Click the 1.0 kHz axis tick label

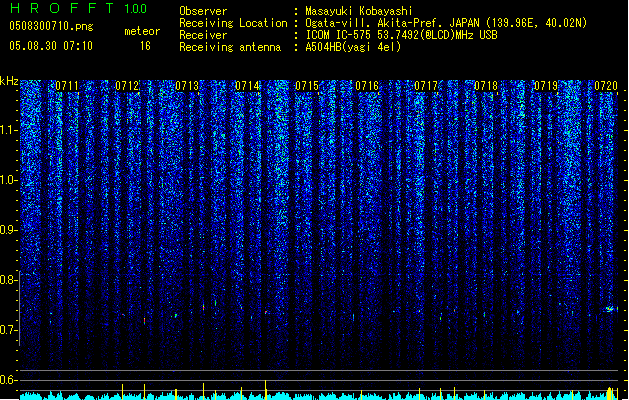click(8, 180)
